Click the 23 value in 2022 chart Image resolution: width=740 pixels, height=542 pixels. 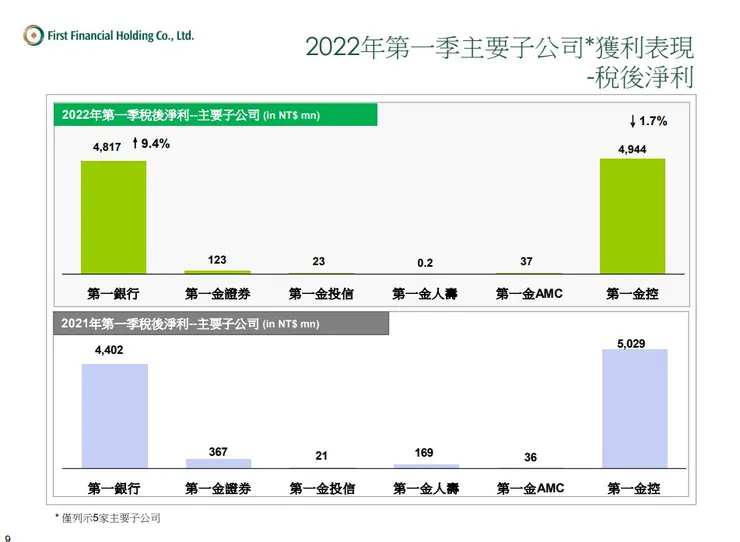pyautogui.click(x=319, y=261)
